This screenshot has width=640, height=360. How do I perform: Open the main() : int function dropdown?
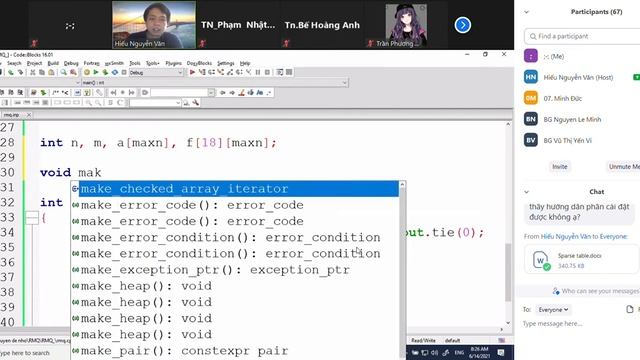(215, 82)
